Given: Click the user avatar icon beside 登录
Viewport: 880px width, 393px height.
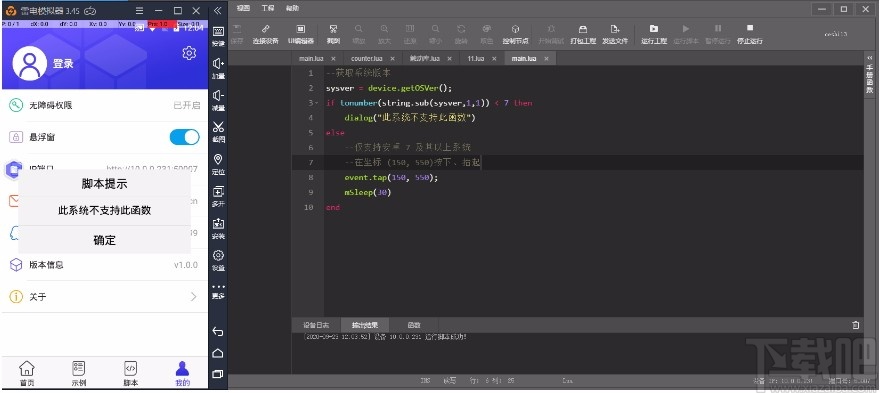Looking at the screenshot, I should point(29,63).
